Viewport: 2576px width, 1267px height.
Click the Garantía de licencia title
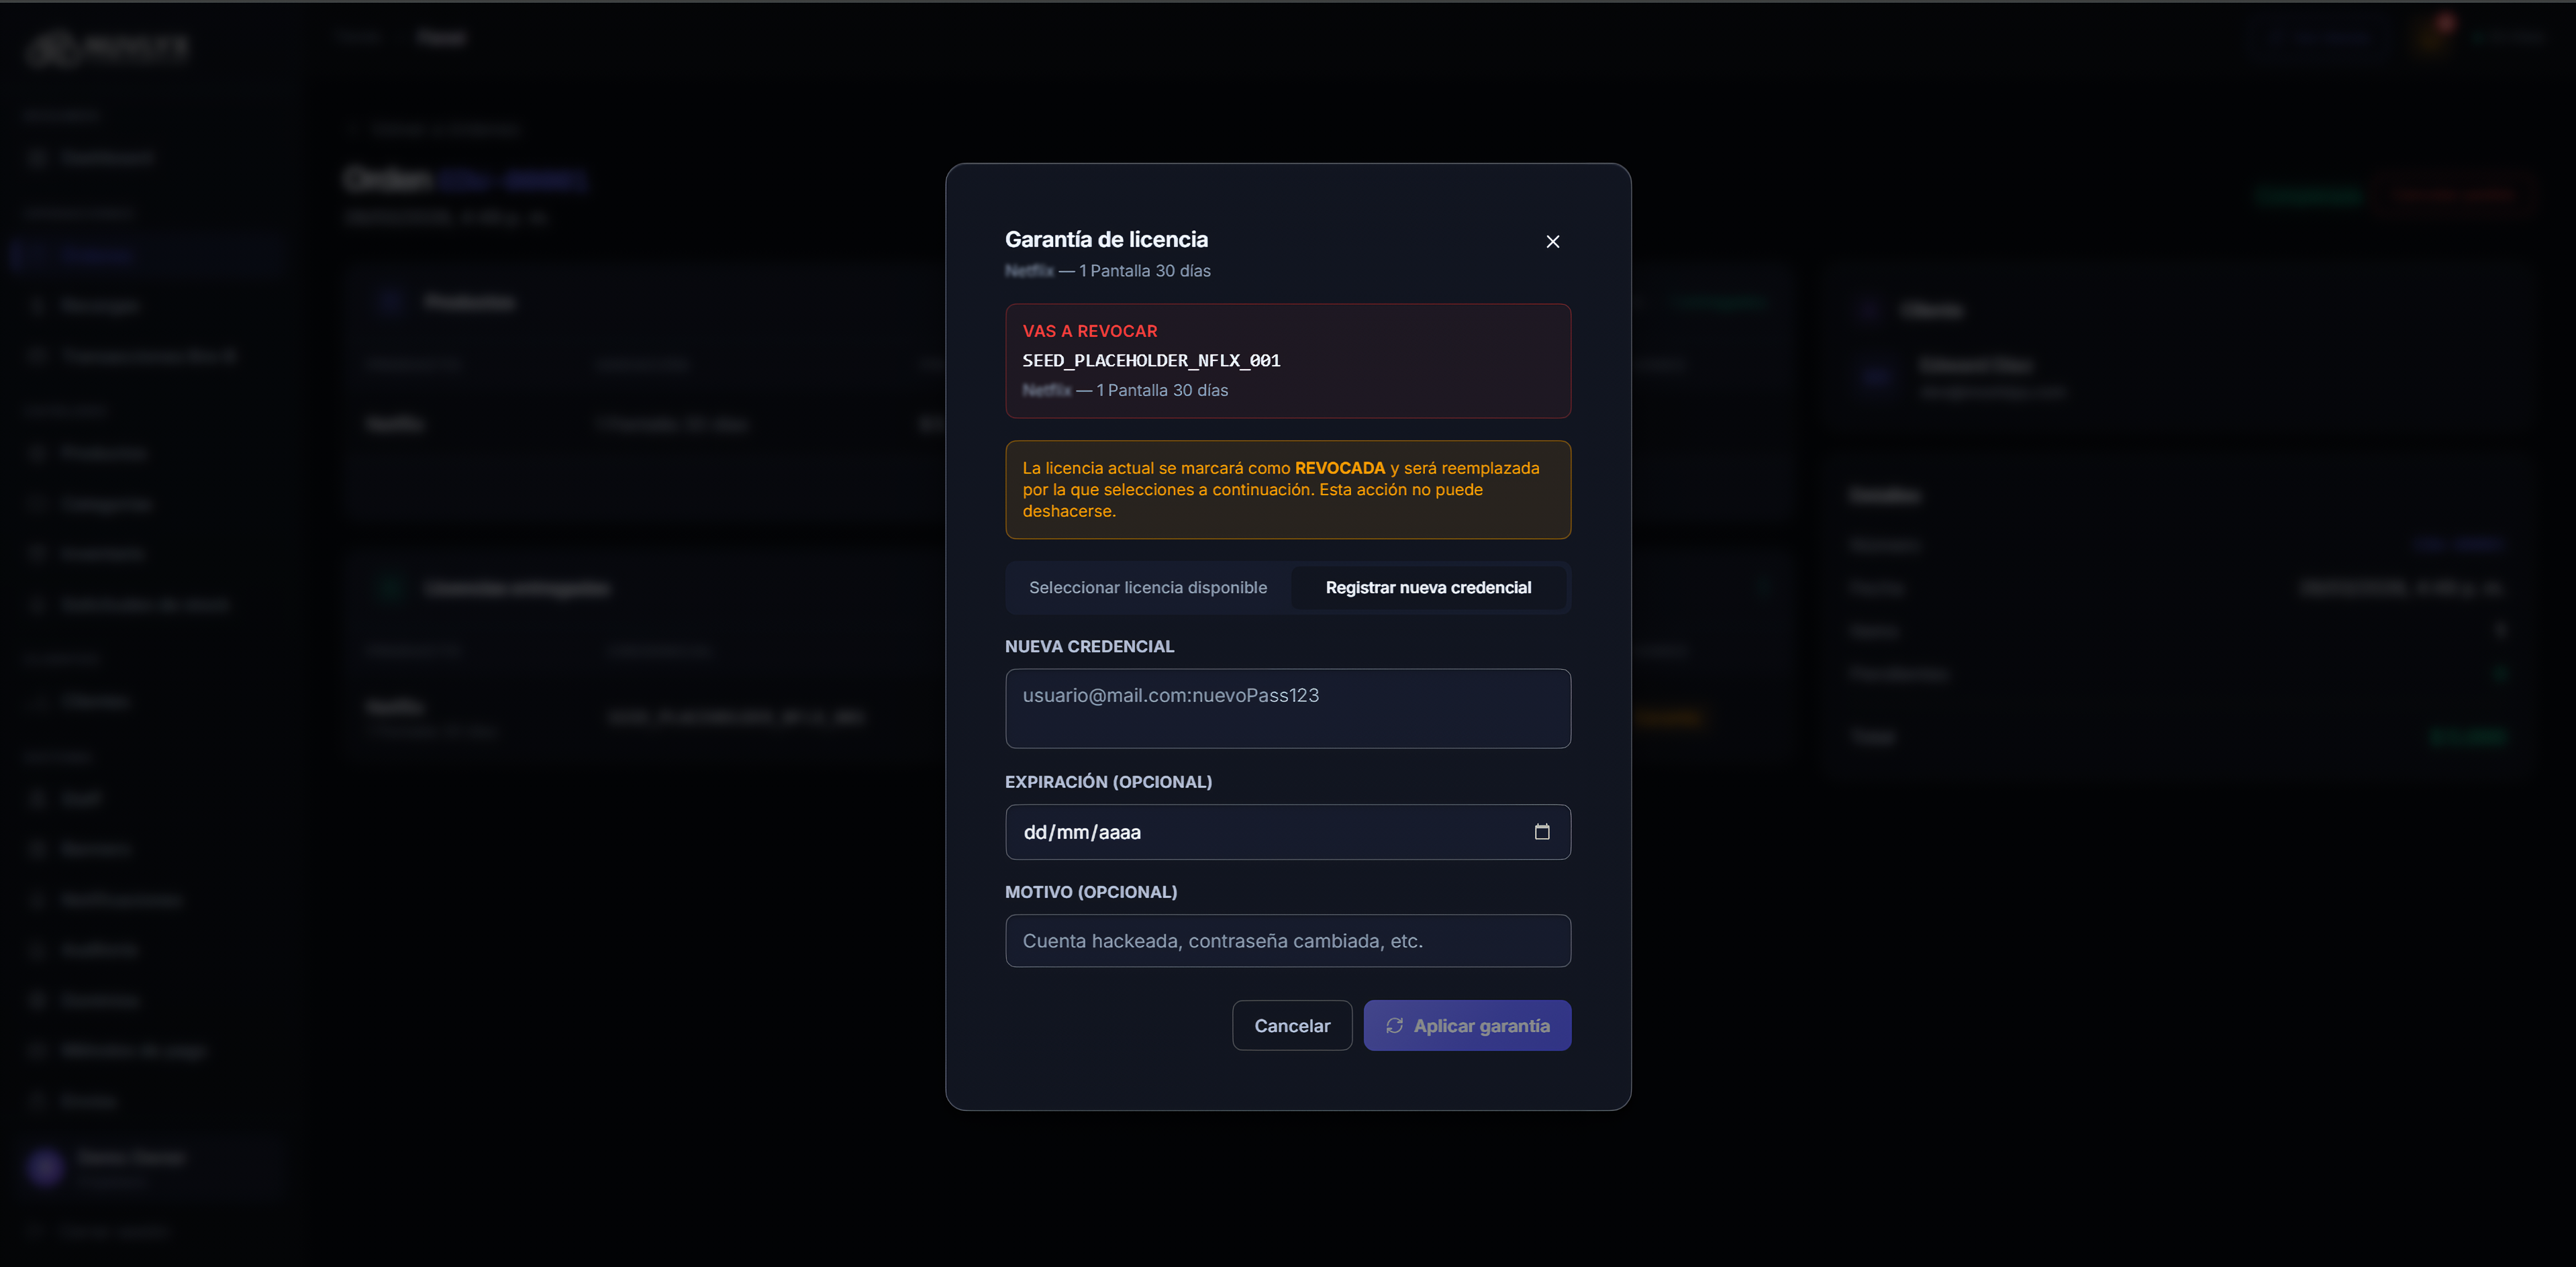coord(1106,239)
